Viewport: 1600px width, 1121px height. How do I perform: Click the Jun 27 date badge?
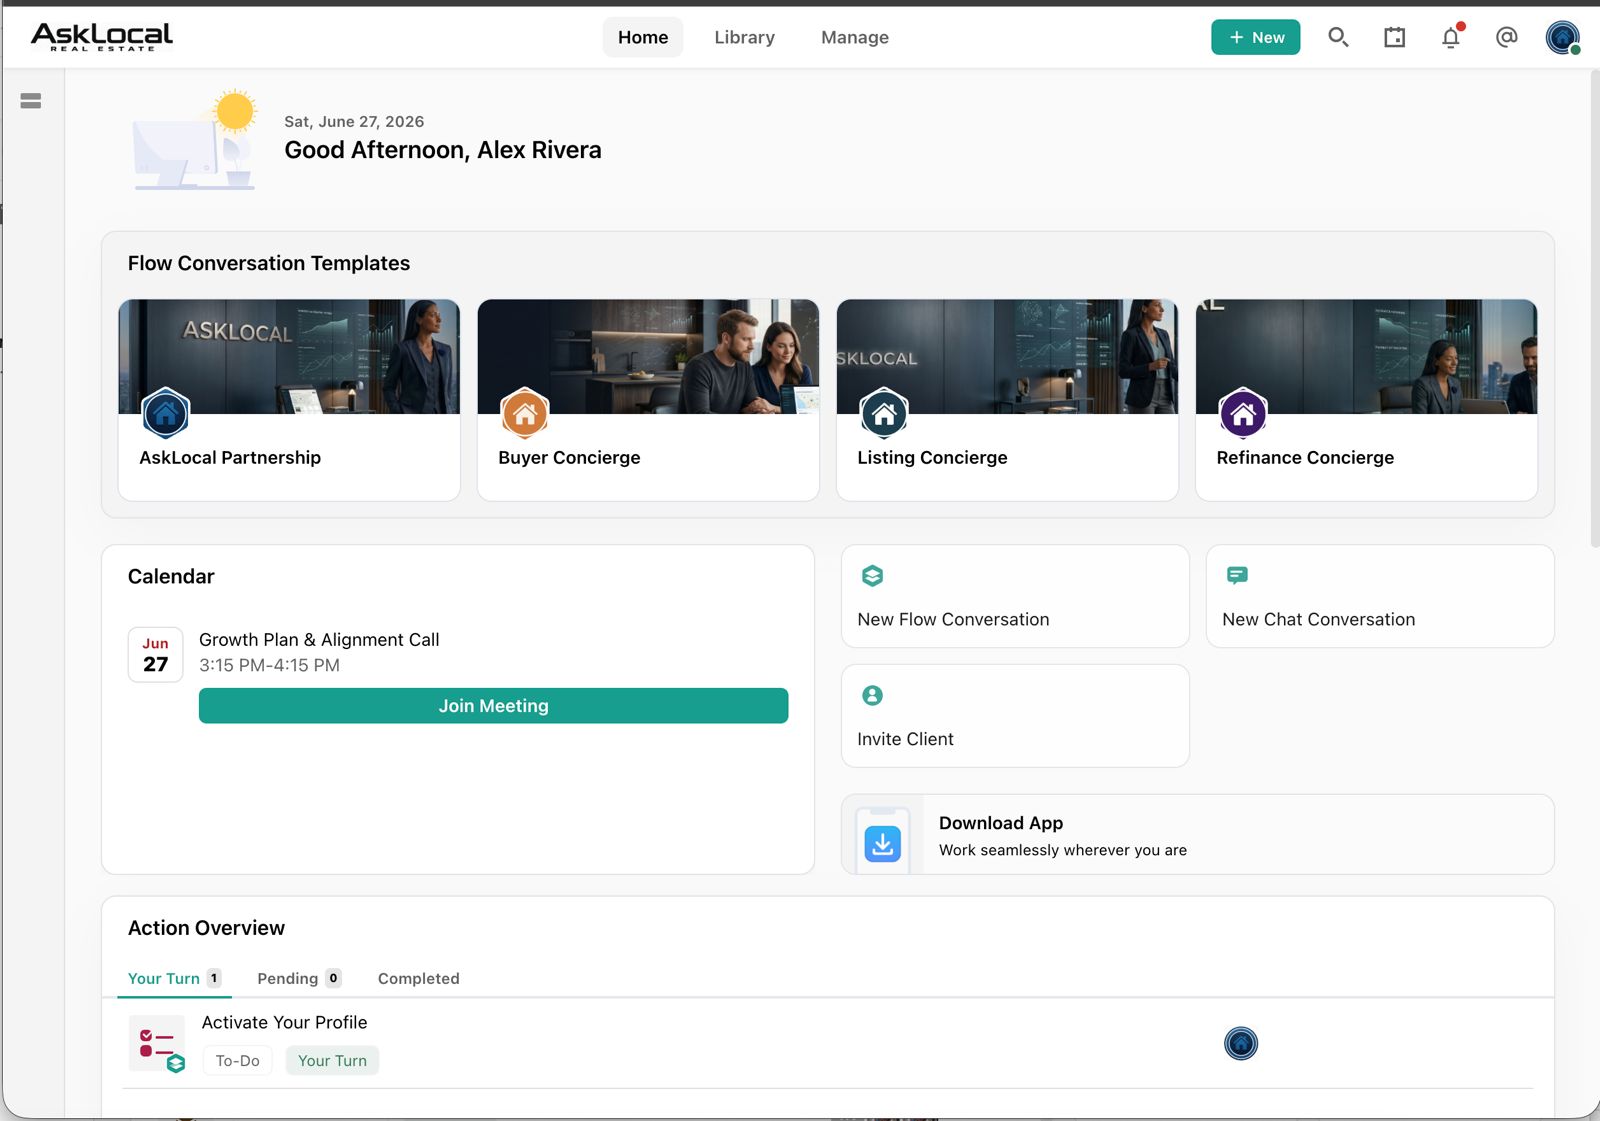point(156,655)
